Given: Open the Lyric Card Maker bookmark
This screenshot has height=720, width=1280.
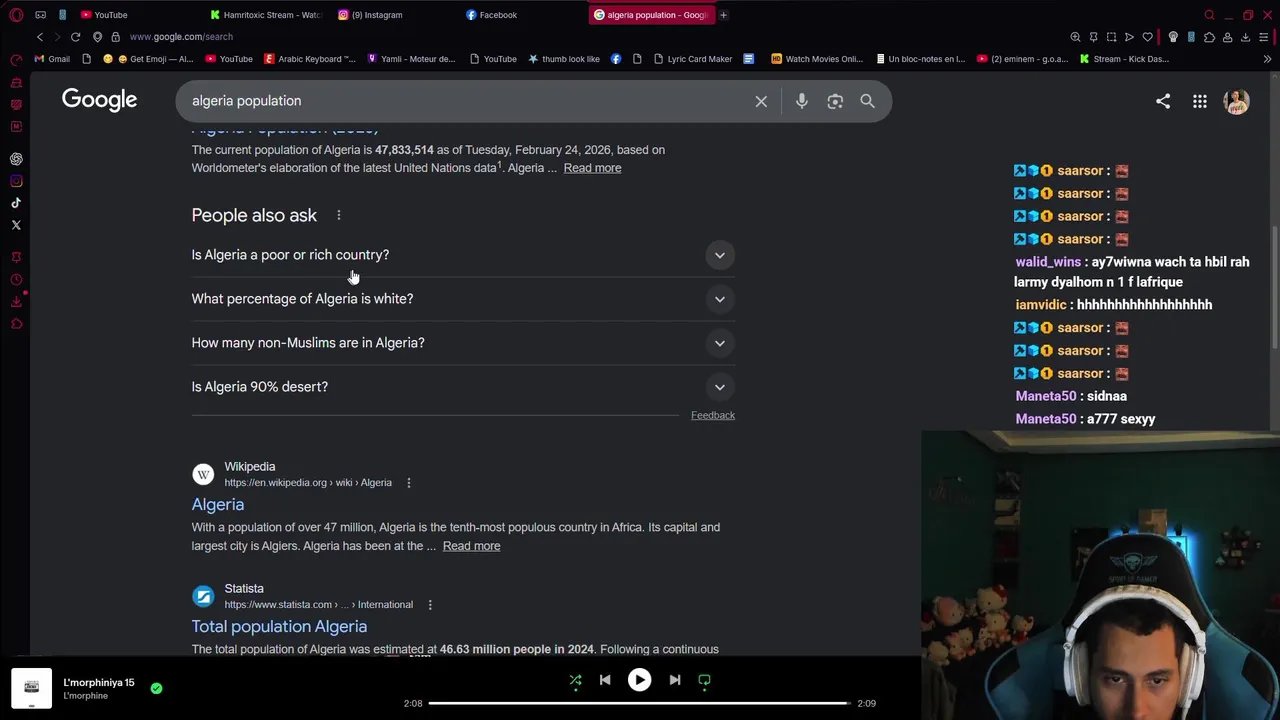Looking at the screenshot, I should pyautogui.click(x=693, y=59).
